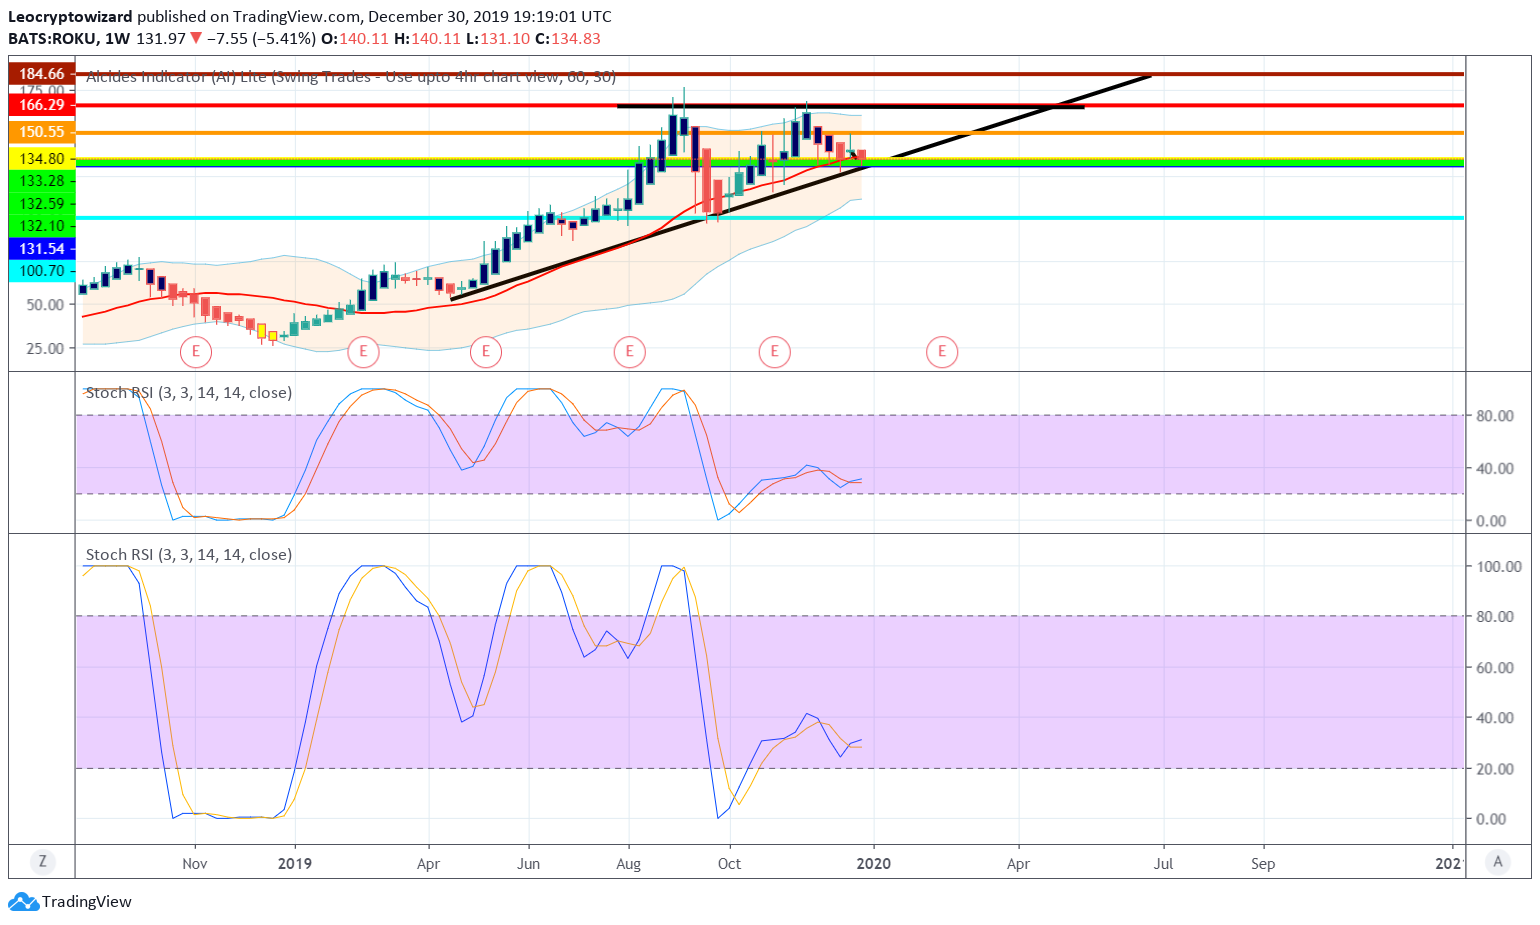Image resolution: width=1540 pixels, height=925 pixels.
Task: Click the earnings marker below Nov 2018
Action: pos(196,351)
